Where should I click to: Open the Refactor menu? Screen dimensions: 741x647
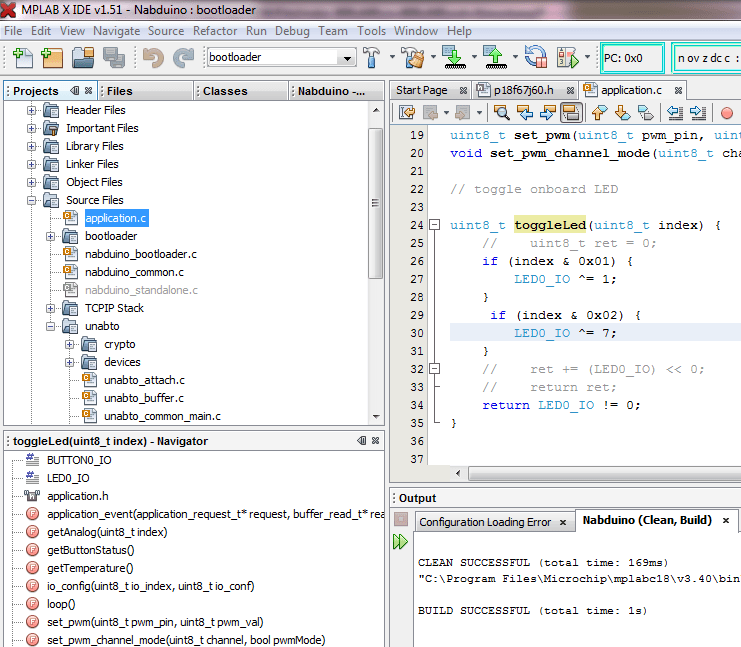(x=215, y=31)
